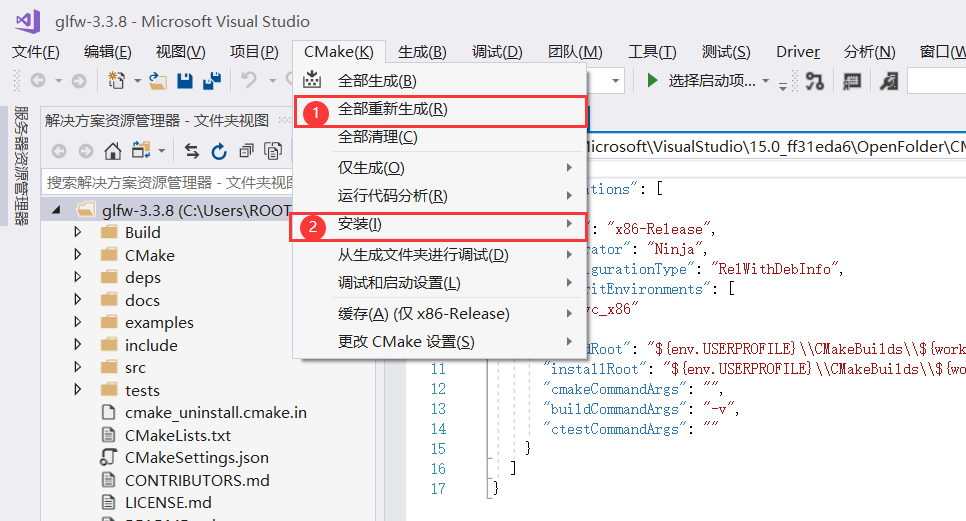Select CMakeSettings.json file in tree
The image size is (966, 521).
[x=196, y=457]
